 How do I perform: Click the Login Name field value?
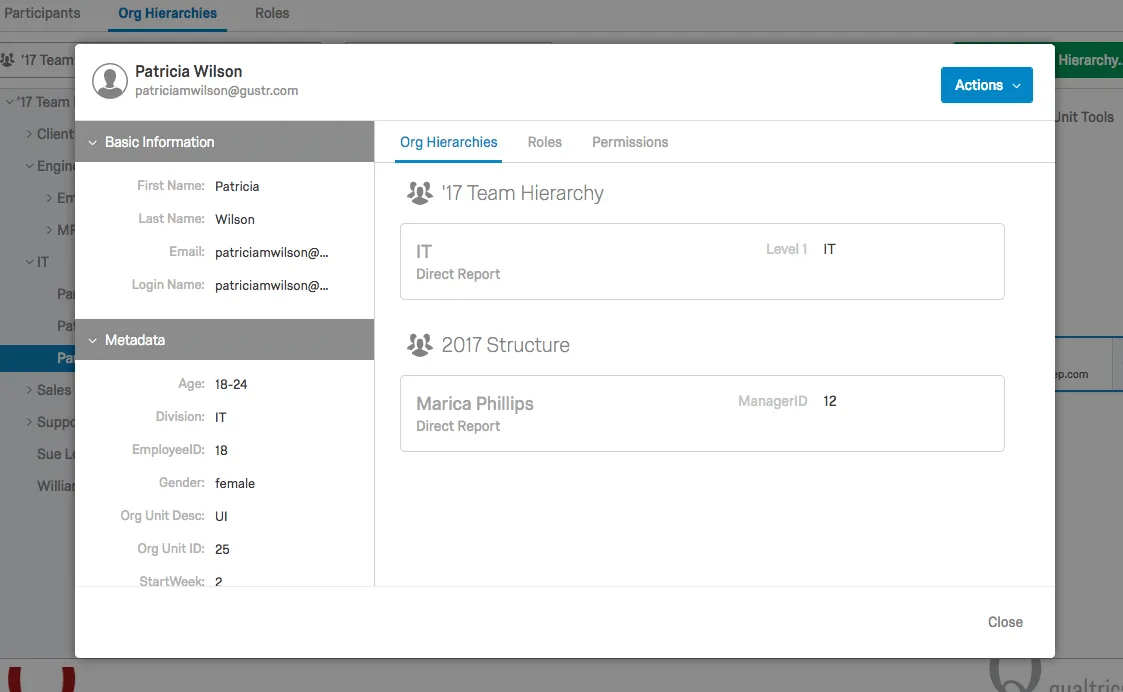pos(271,285)
